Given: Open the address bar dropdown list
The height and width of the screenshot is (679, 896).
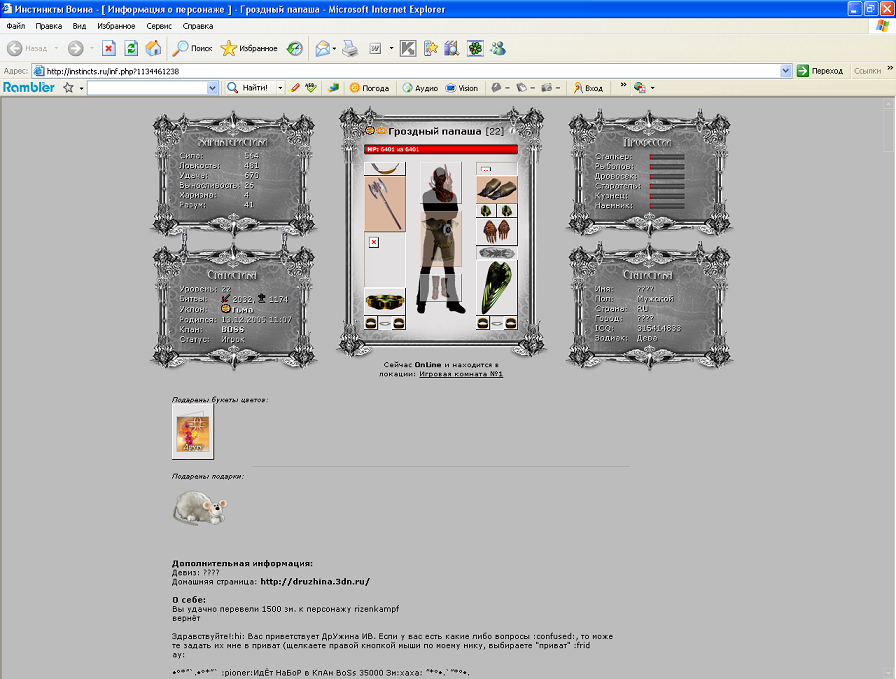Looking at the screenshot, I should (786, 71).
